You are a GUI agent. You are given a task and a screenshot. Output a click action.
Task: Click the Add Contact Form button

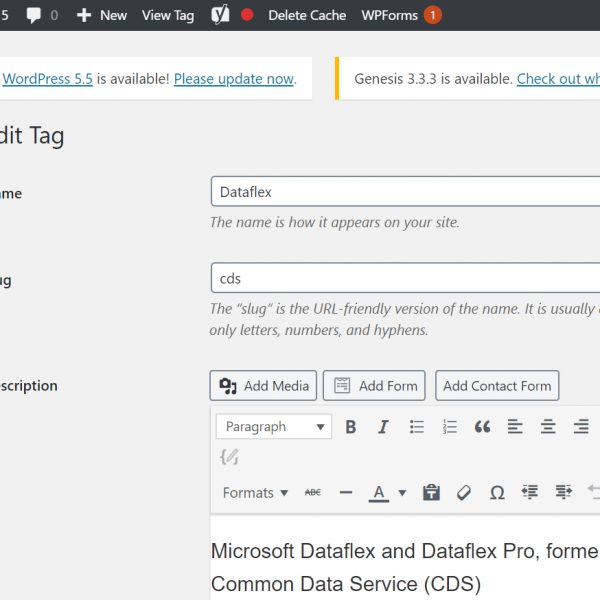tap(497, 386)
